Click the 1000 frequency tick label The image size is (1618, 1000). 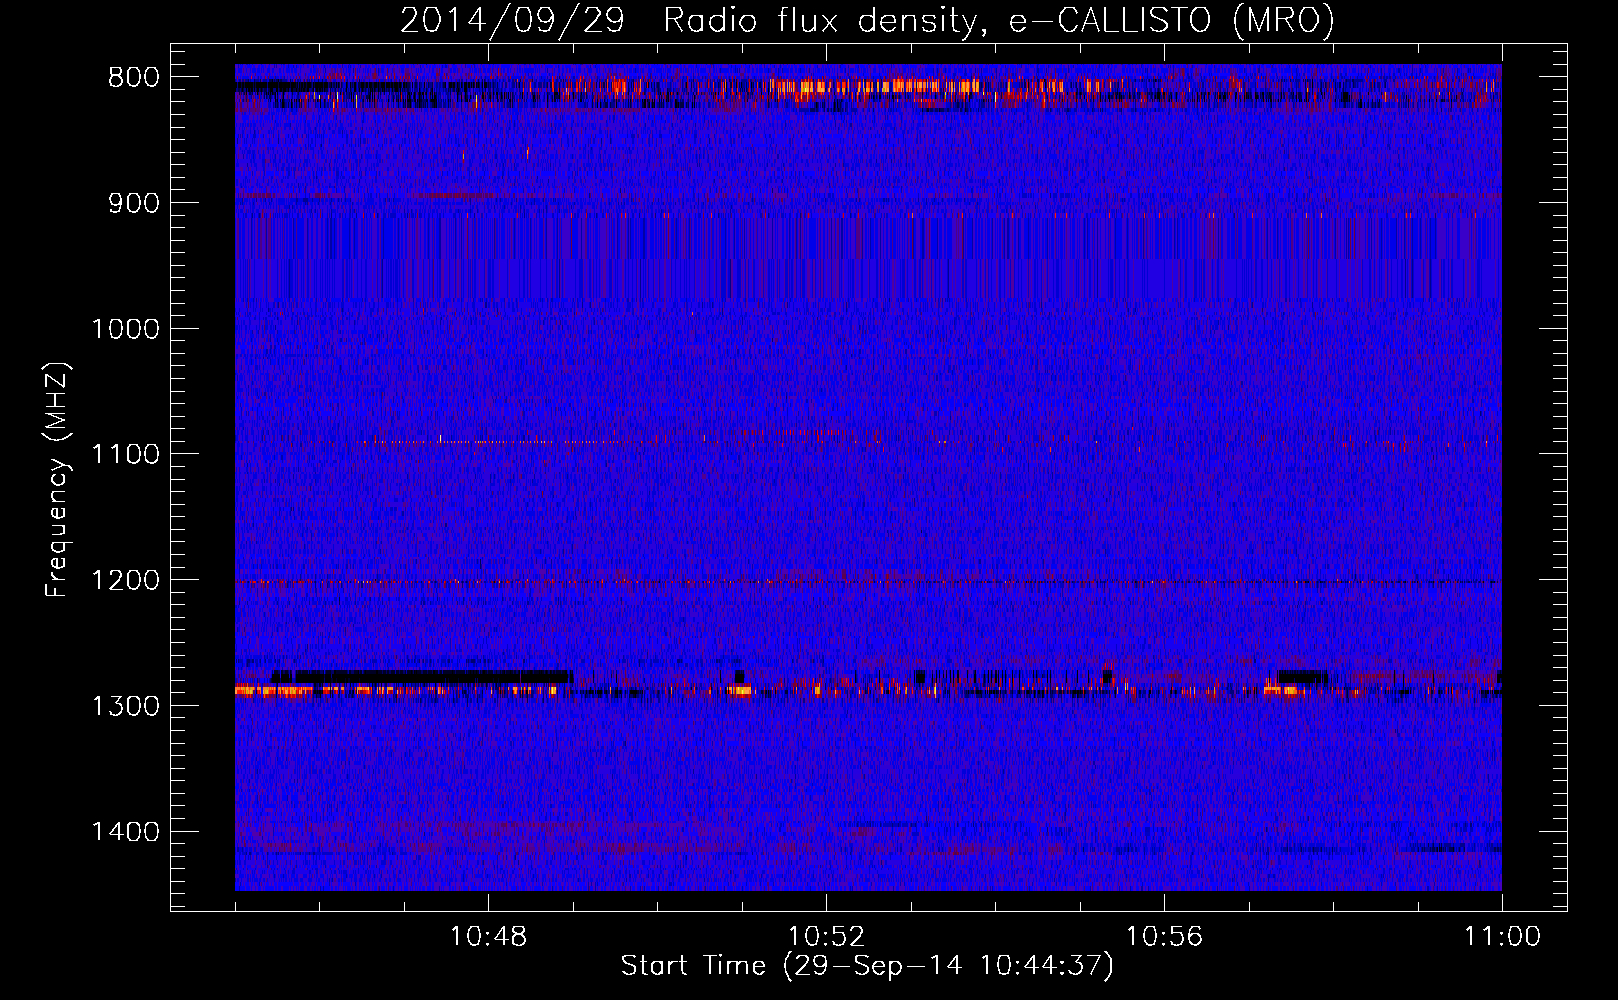(x=125, y=329)
